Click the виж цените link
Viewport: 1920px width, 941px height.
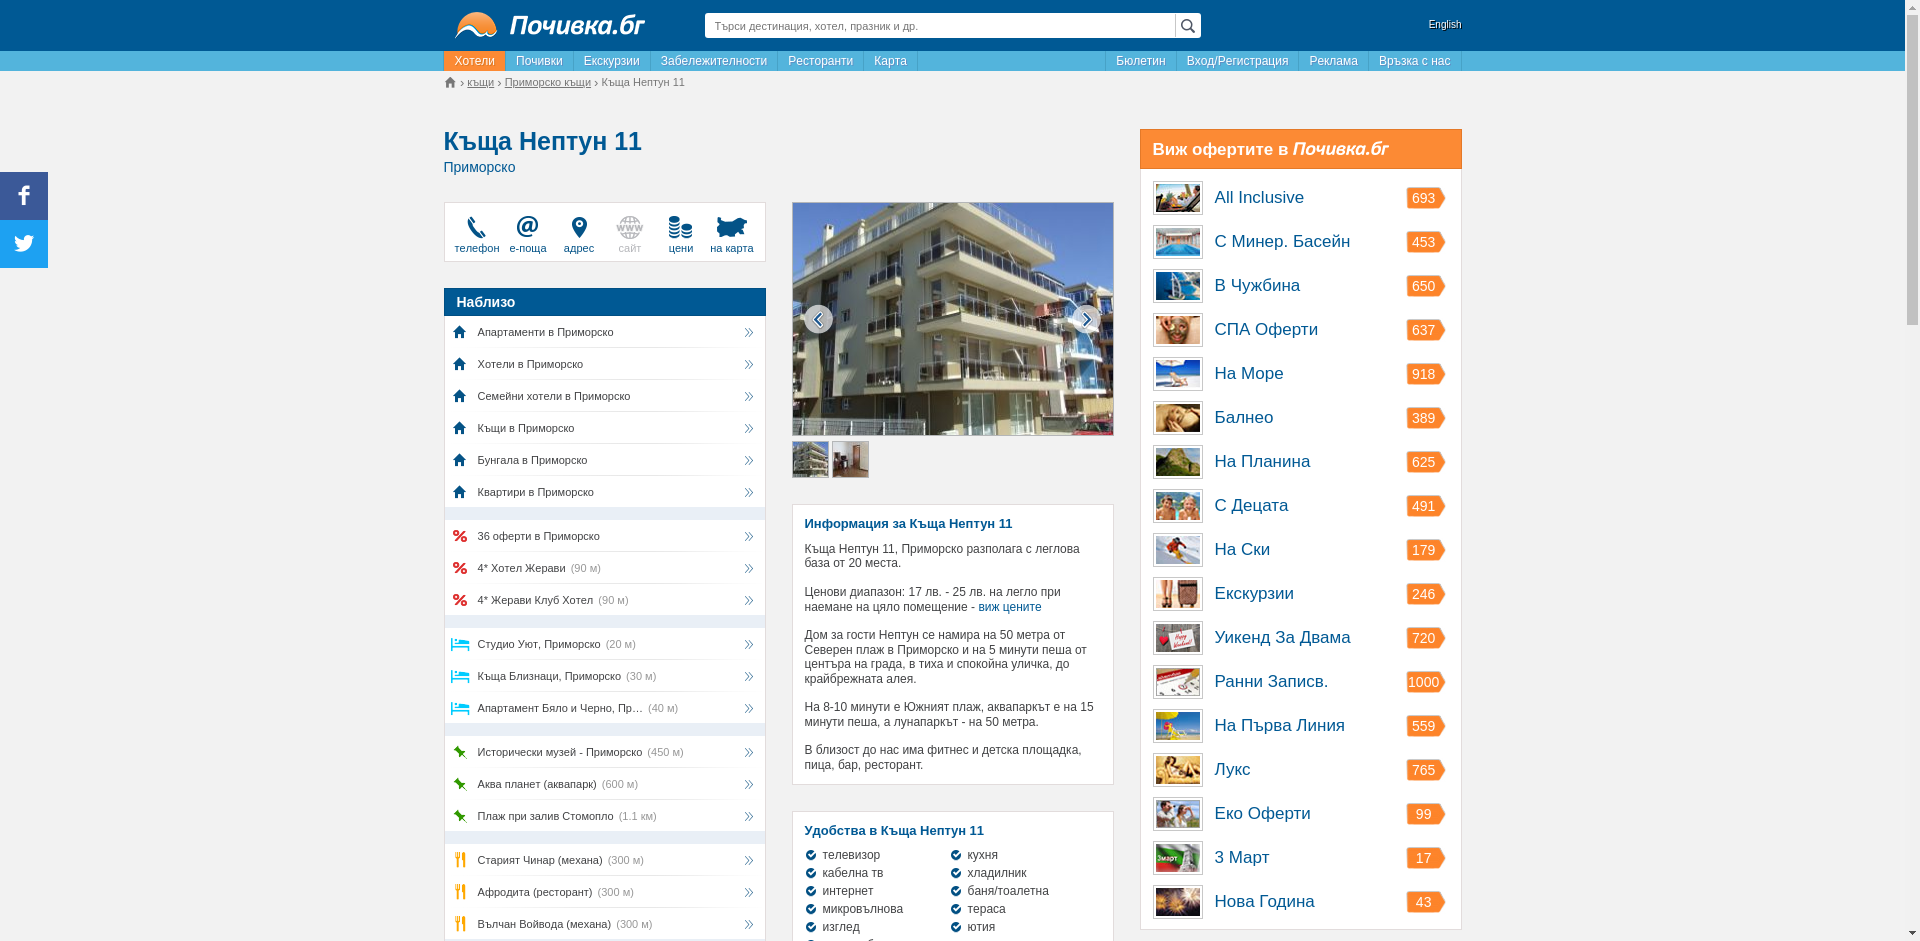tap(1009, 607)
